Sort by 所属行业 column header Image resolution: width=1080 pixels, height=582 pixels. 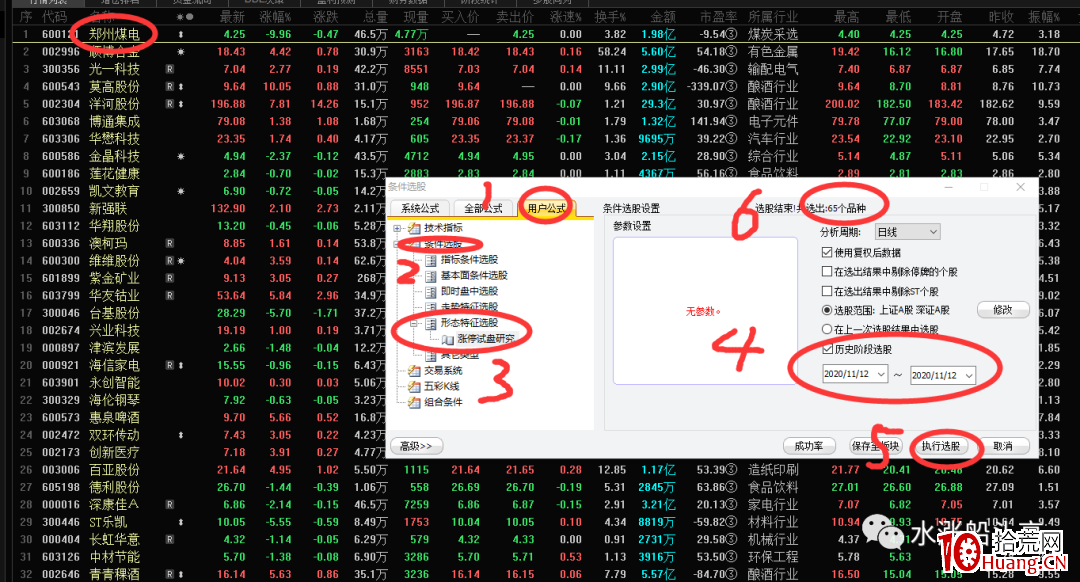(x=773, y=17)
